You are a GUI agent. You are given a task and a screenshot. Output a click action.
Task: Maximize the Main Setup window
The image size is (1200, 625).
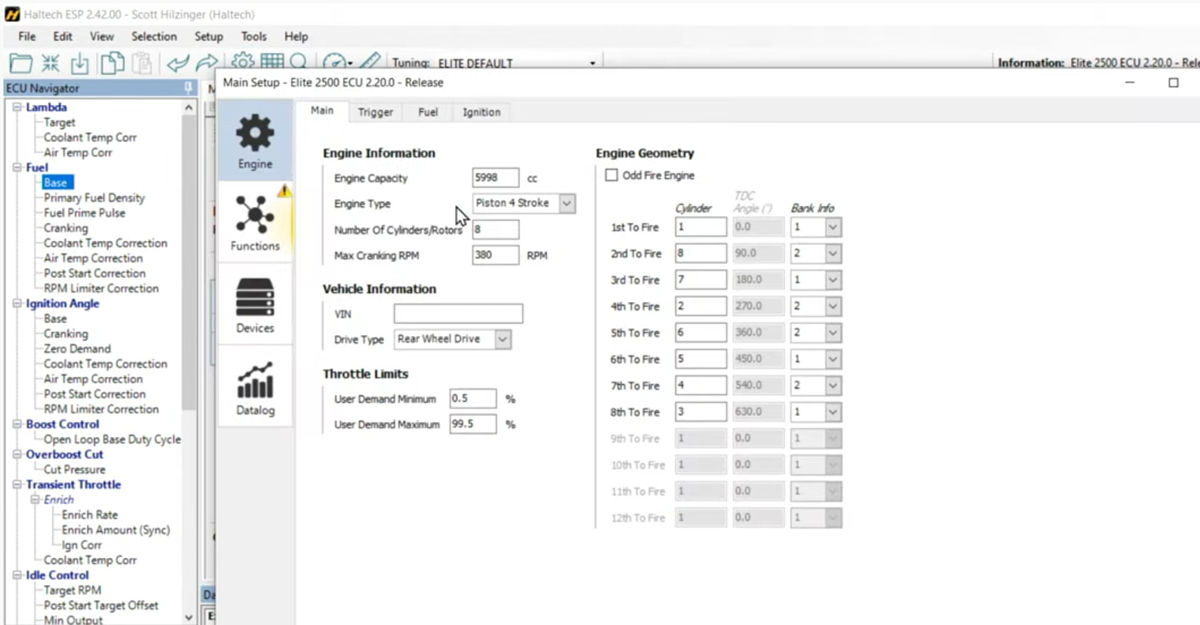pos(1173,82)
